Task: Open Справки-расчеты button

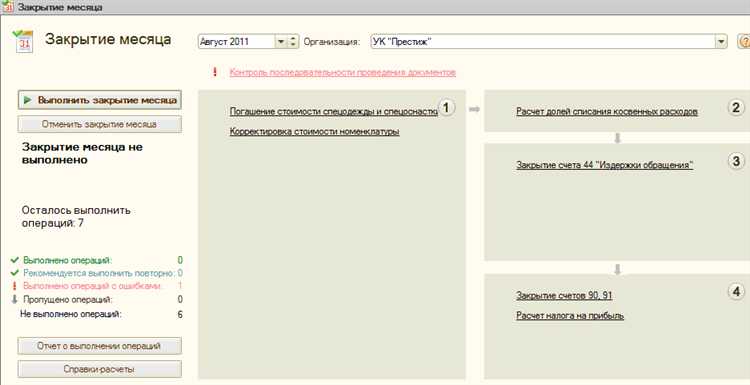Action: point(99,369)
